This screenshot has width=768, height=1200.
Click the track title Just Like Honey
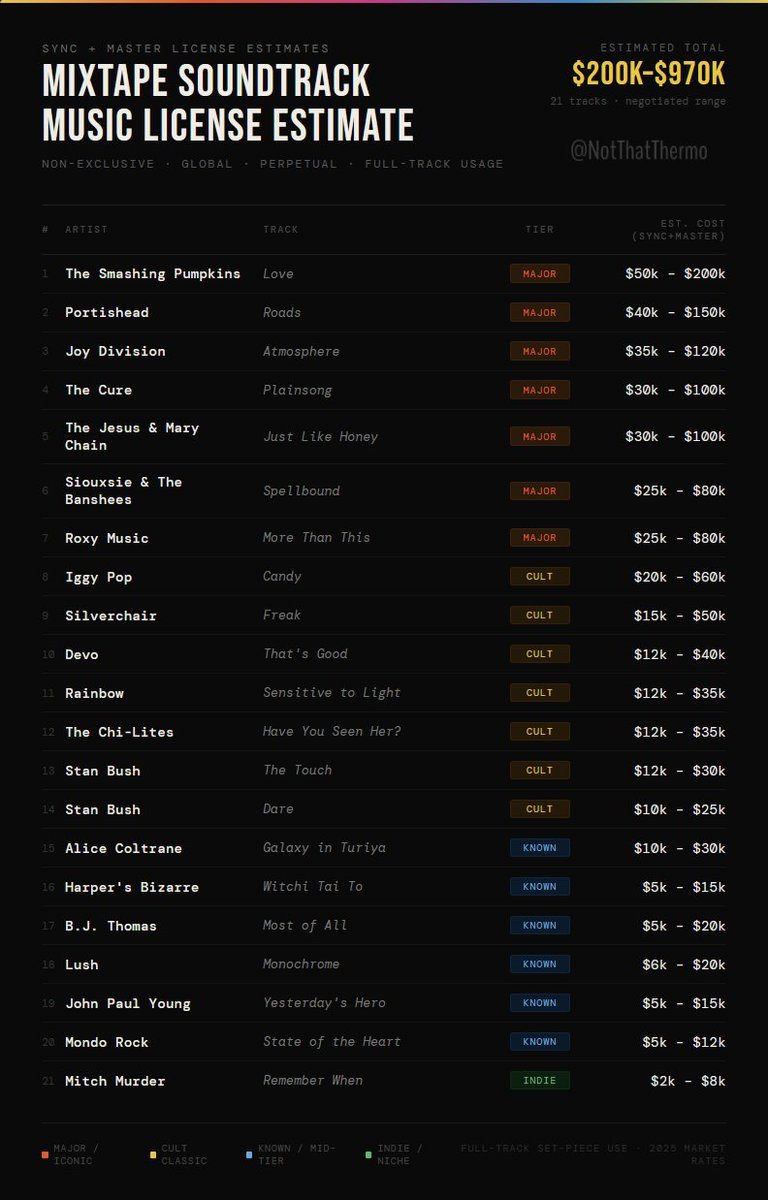320,437
